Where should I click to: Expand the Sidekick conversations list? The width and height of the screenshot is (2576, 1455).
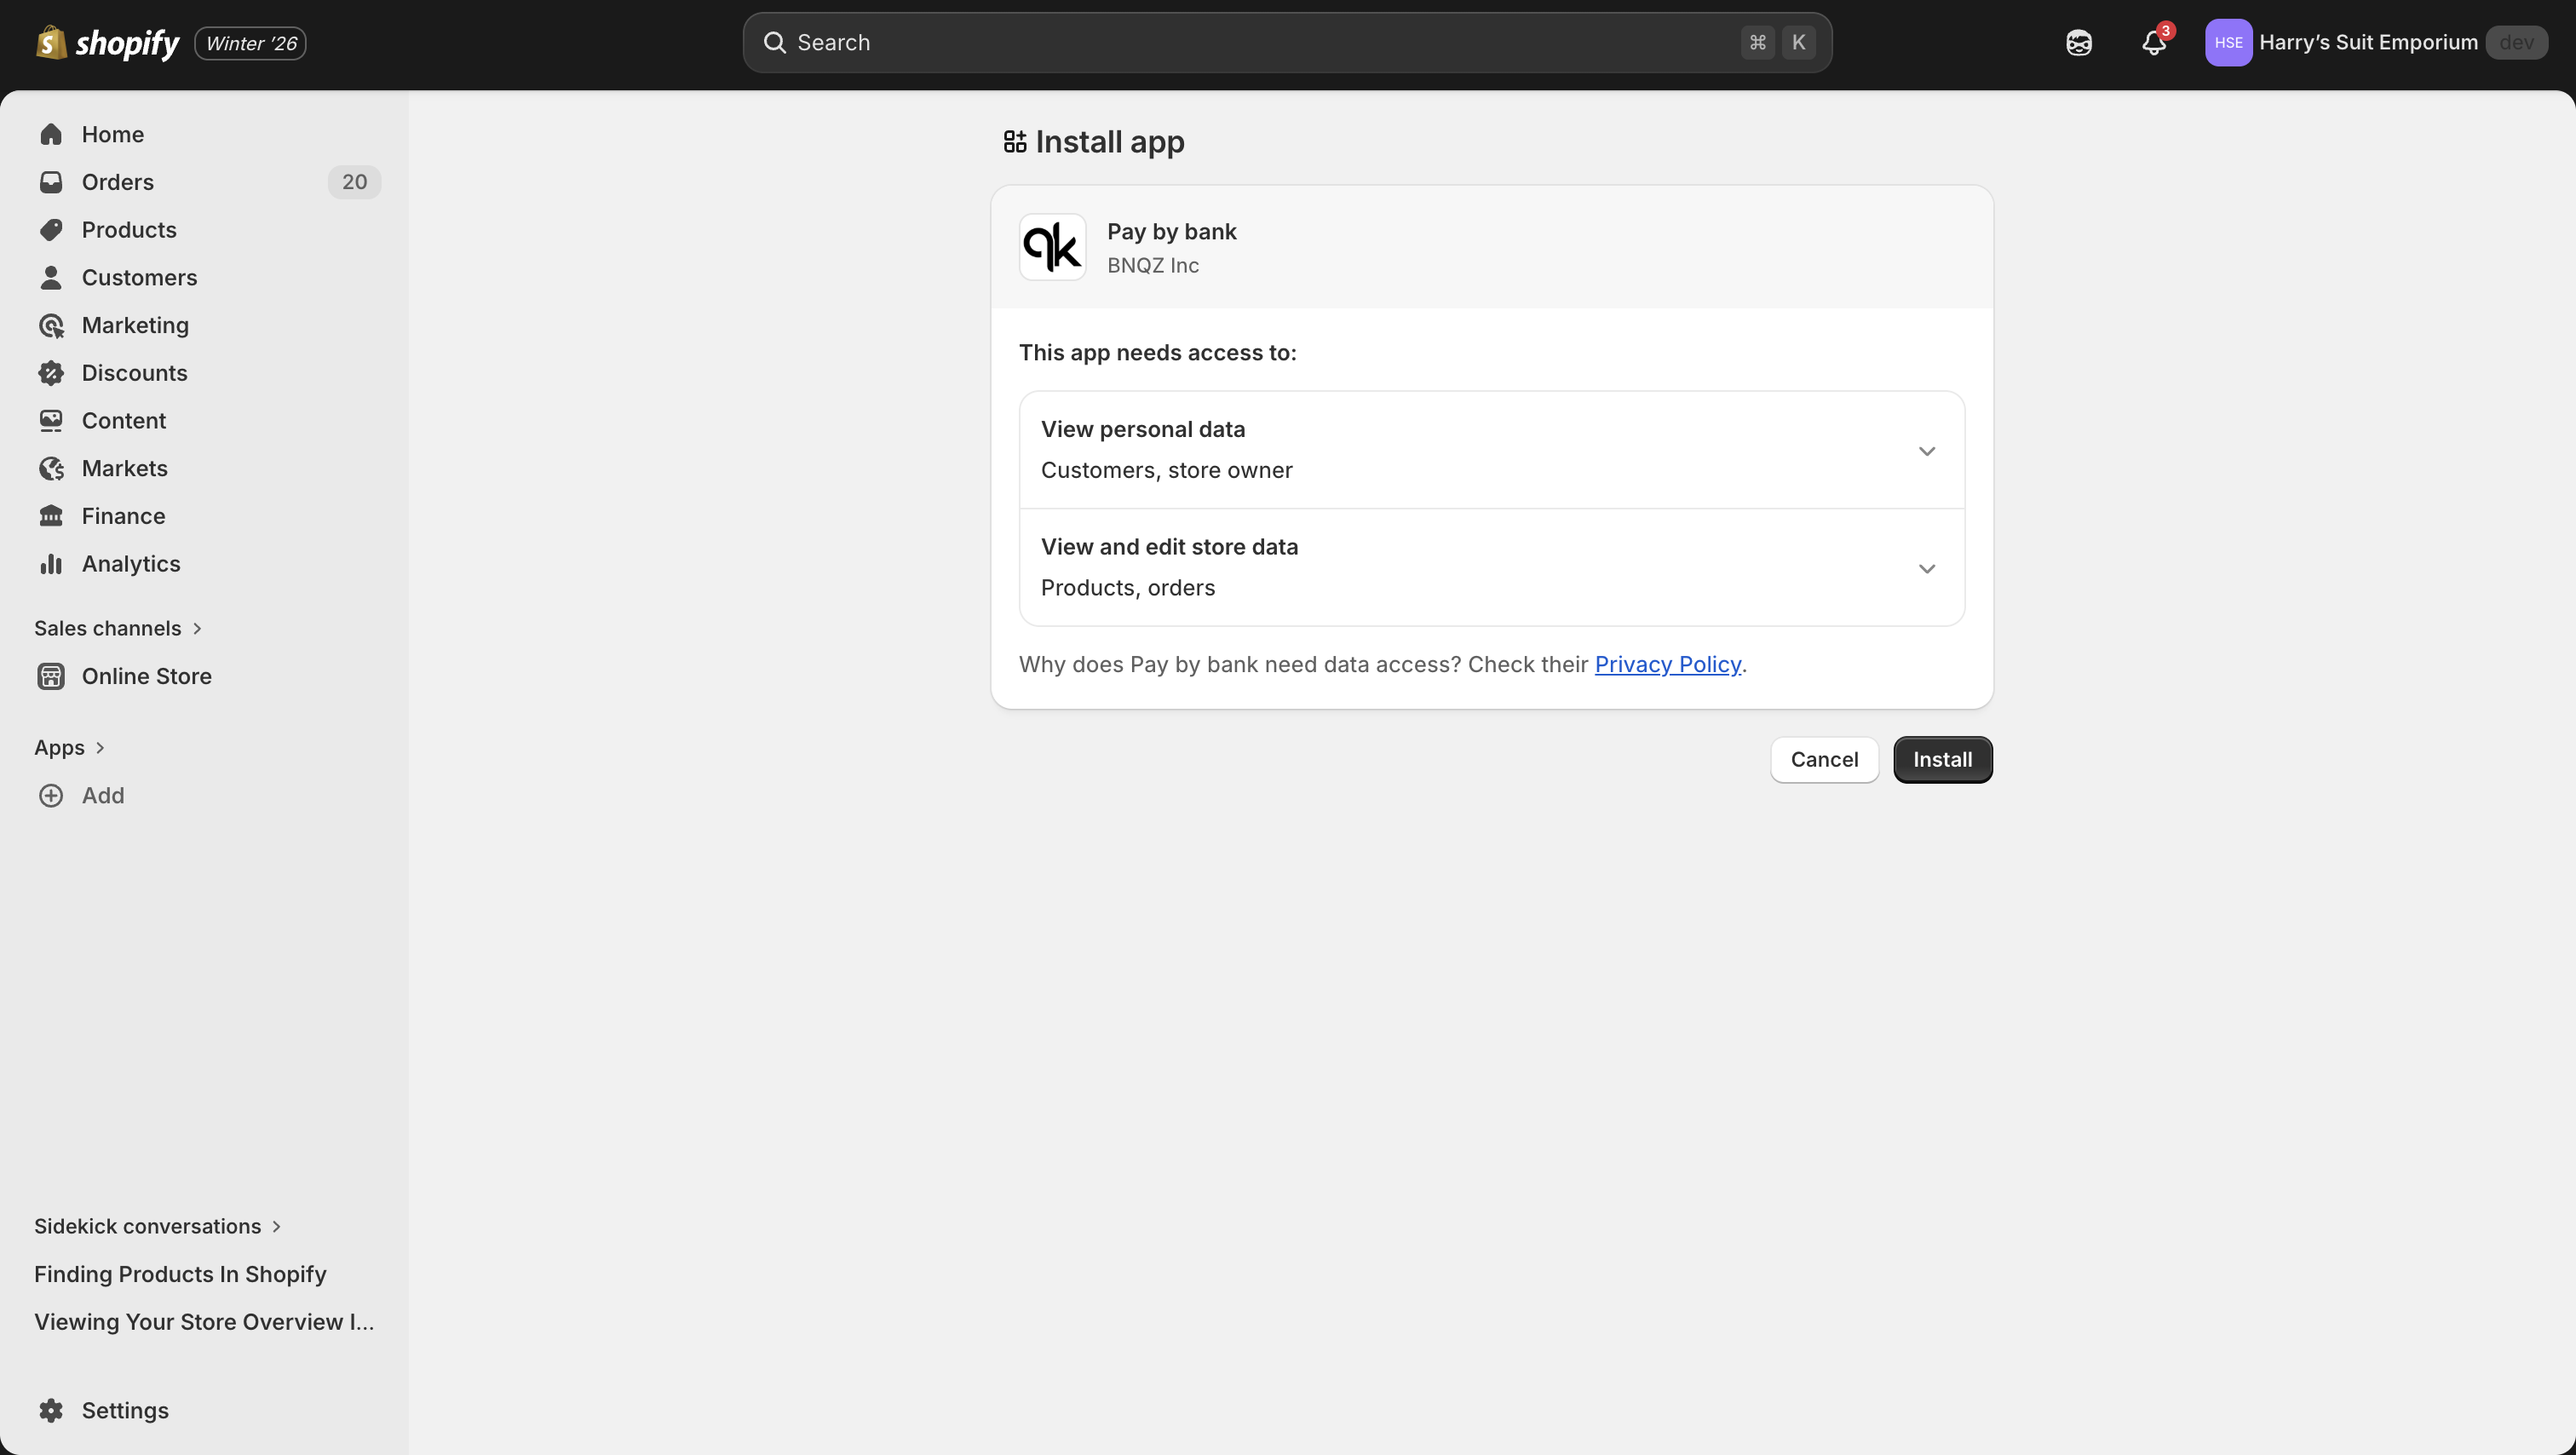tap(276, 1225)
